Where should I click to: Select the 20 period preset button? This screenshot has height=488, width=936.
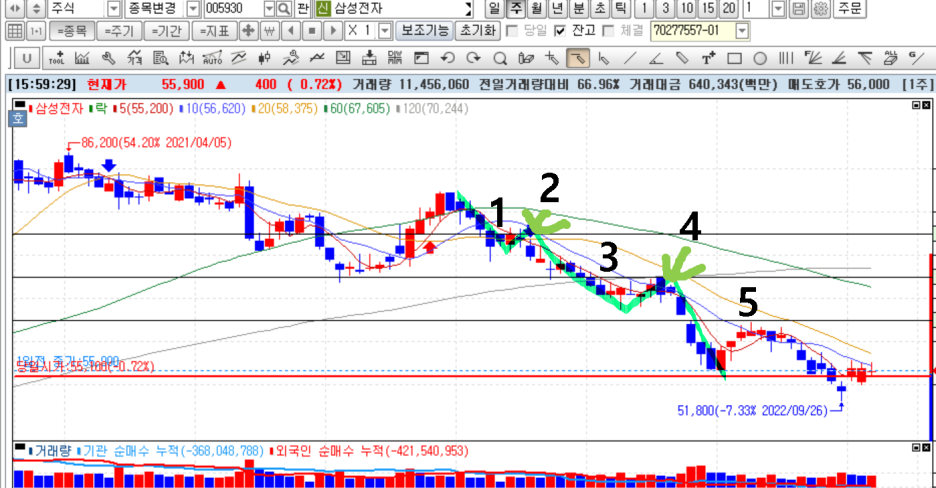click(728, 9)
